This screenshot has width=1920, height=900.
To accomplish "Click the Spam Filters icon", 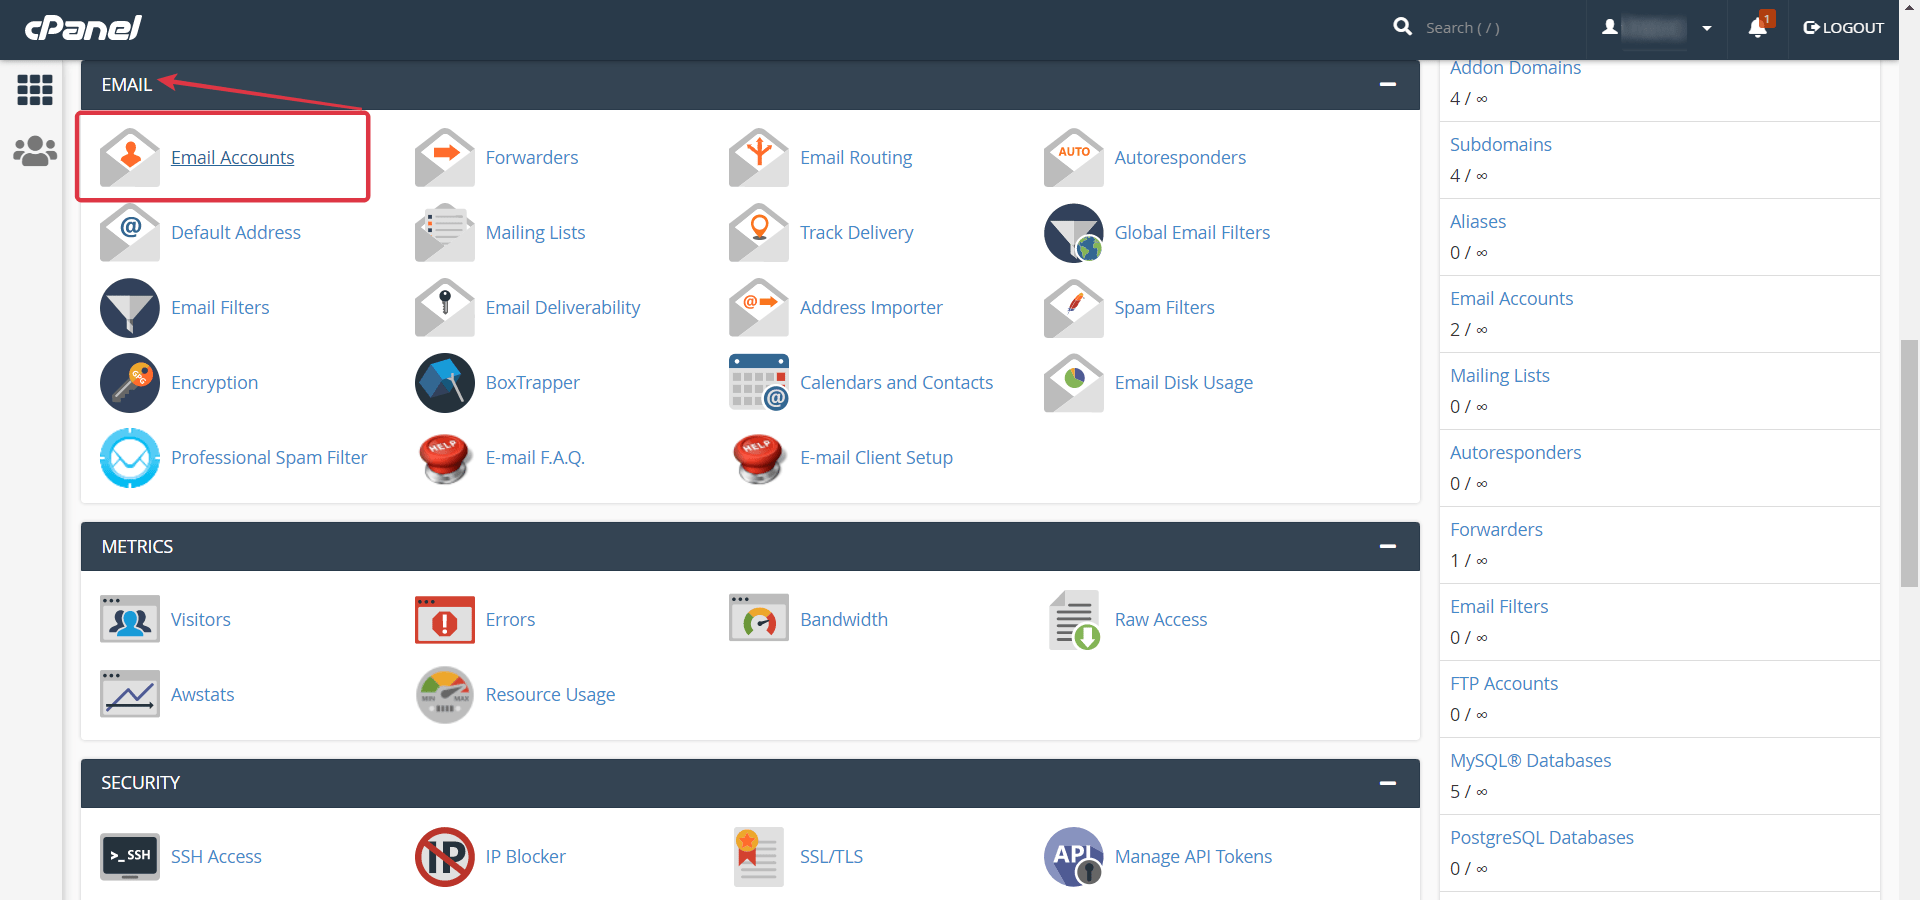I will click(1074, 308).
